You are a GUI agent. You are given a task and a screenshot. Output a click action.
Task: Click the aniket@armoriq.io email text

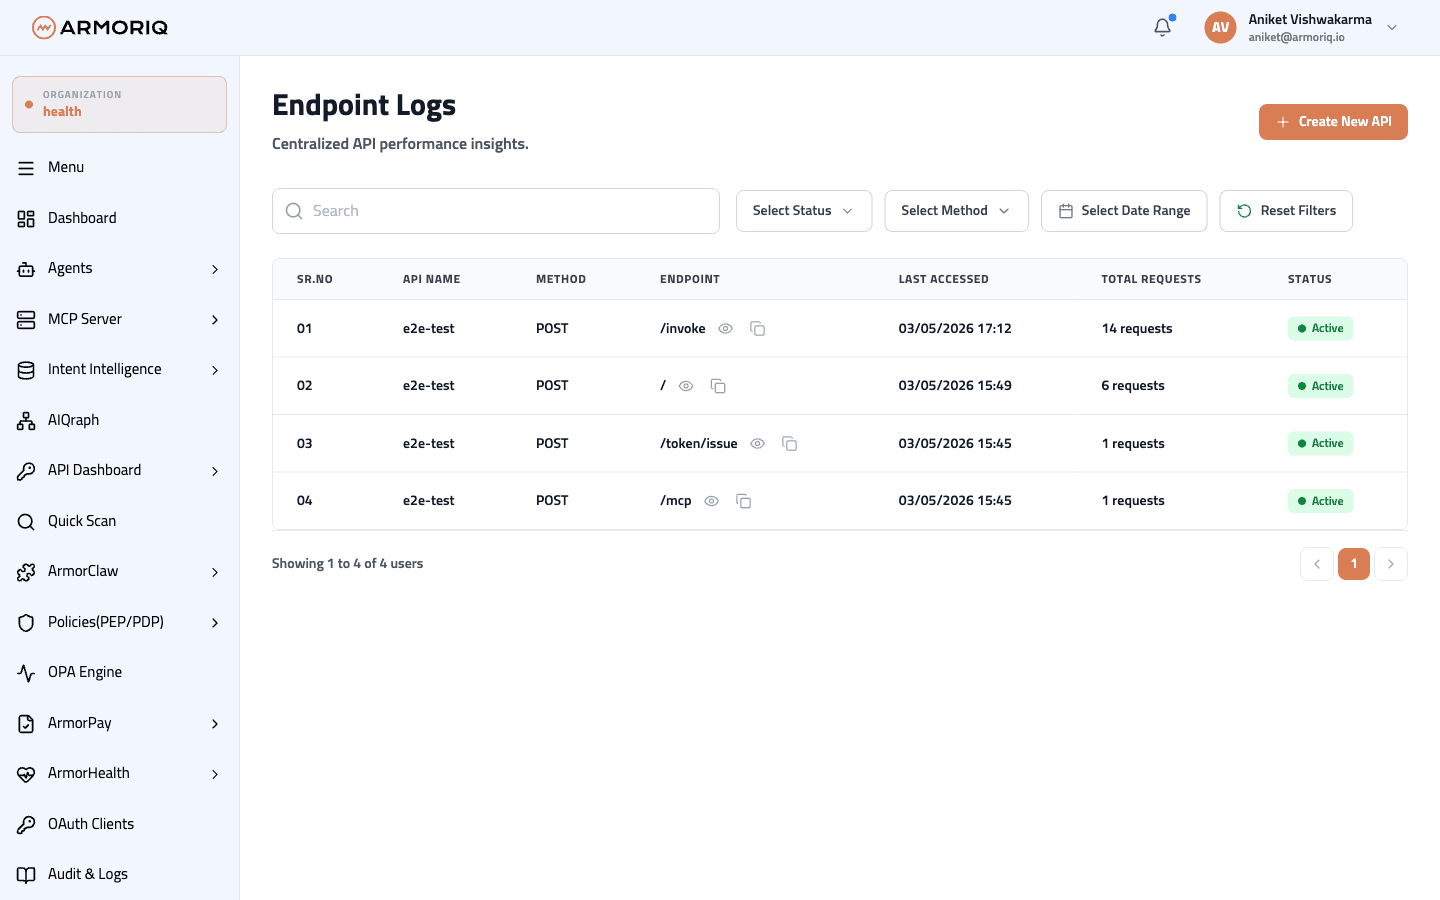(x=1296, y=38)
